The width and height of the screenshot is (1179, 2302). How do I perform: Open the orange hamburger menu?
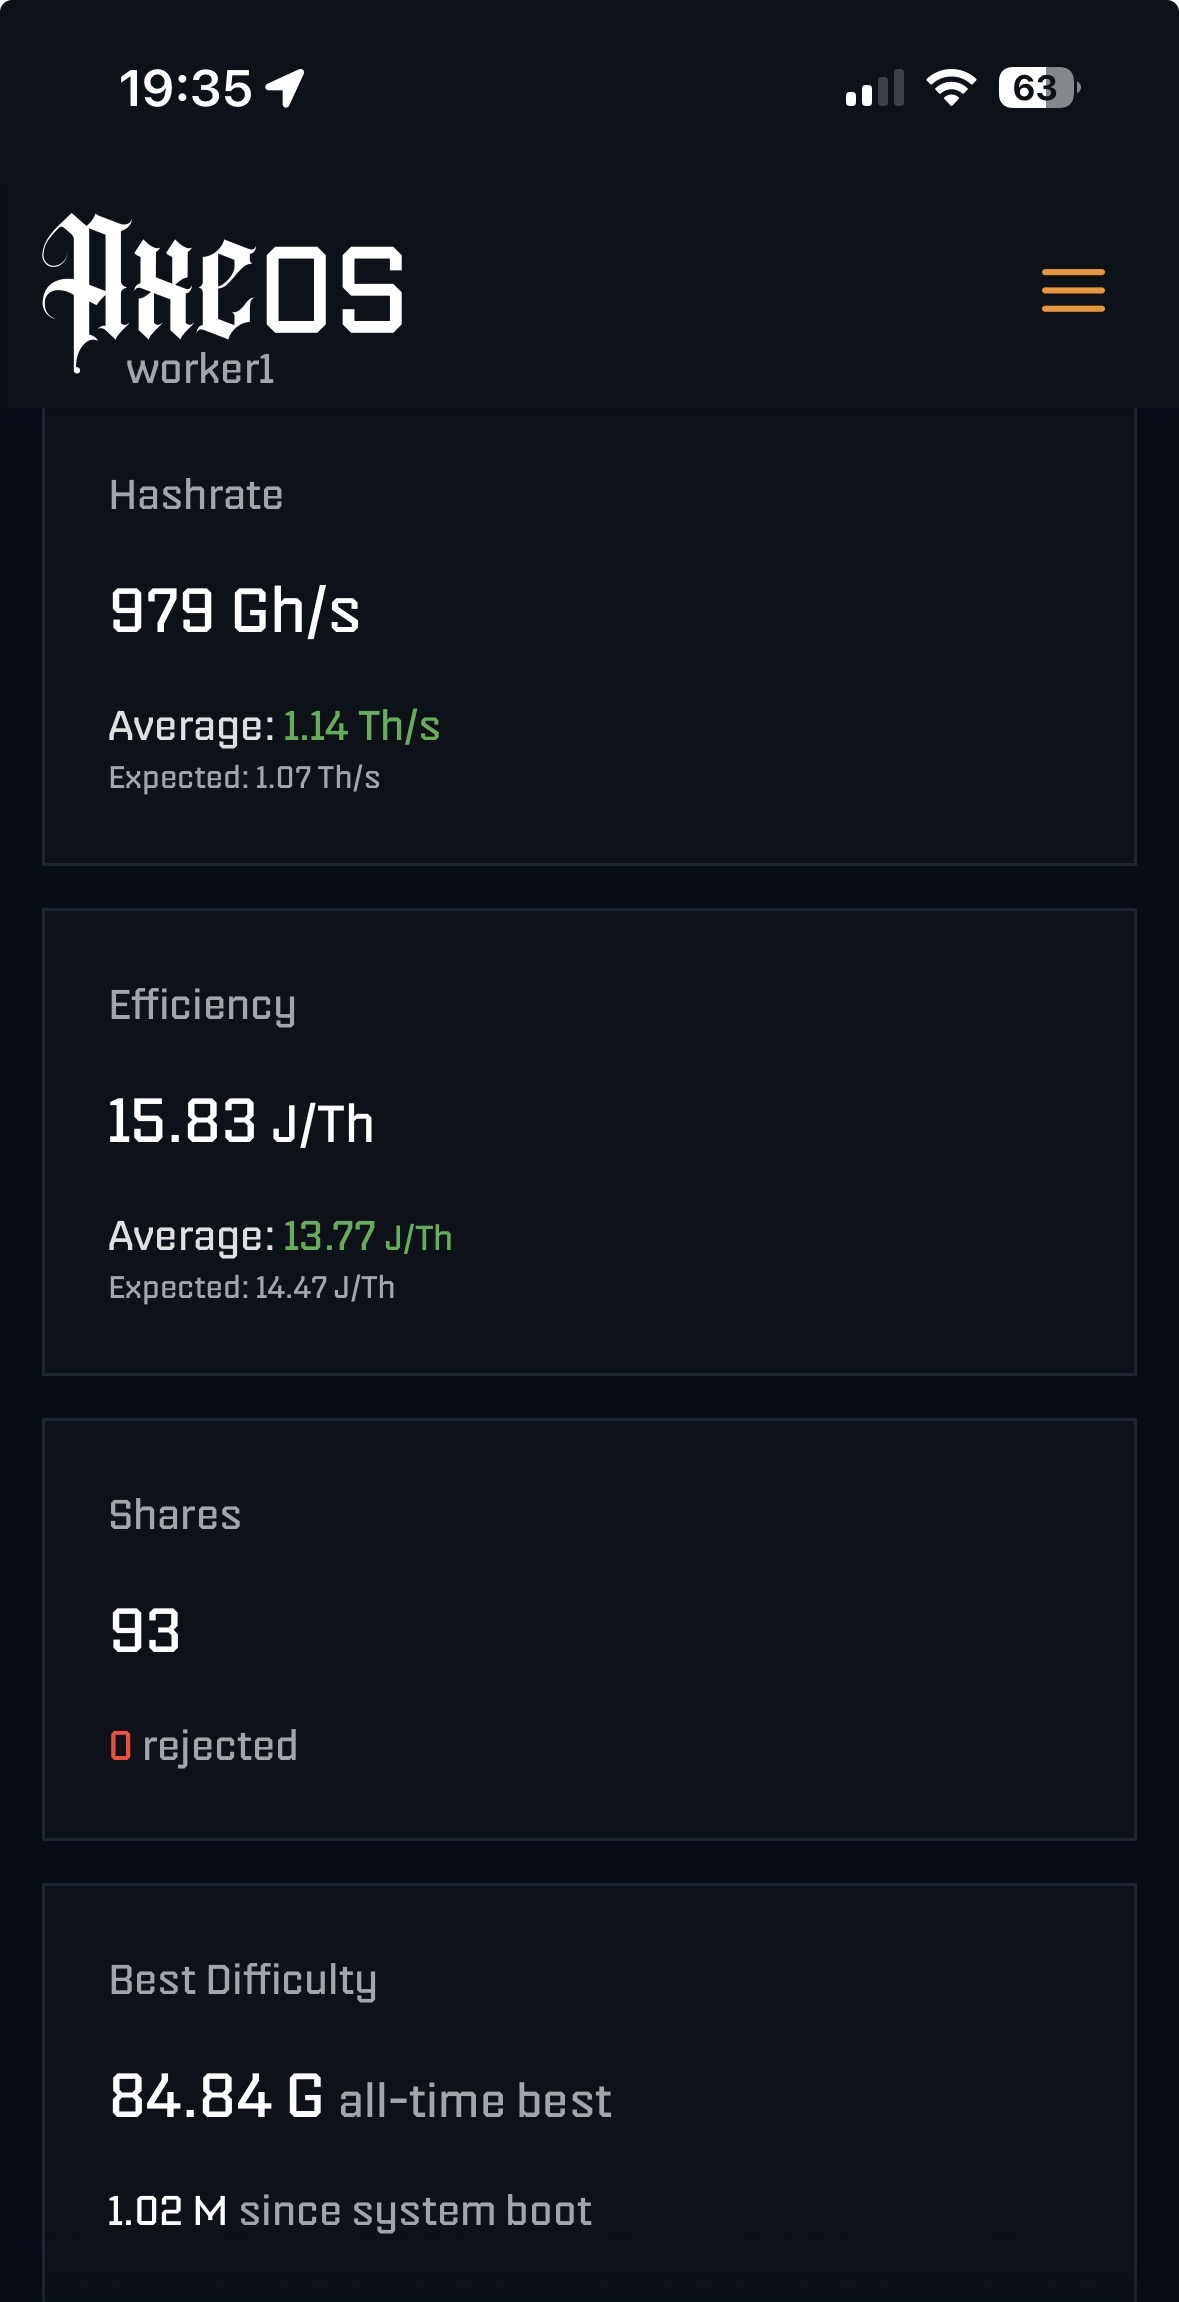tap(1073, 290)
